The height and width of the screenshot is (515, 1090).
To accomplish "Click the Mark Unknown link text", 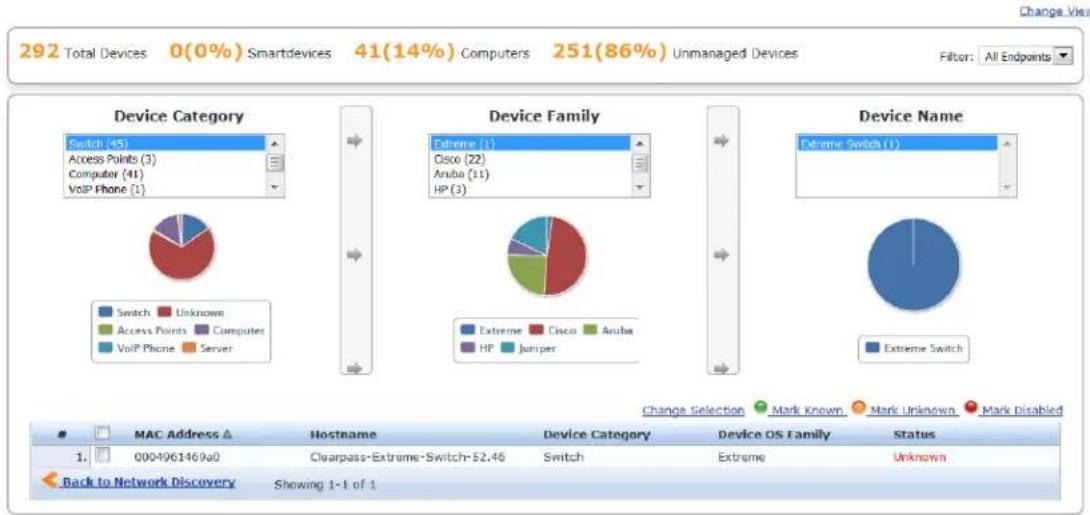I will pyautogui.click(x=913, y=410).
